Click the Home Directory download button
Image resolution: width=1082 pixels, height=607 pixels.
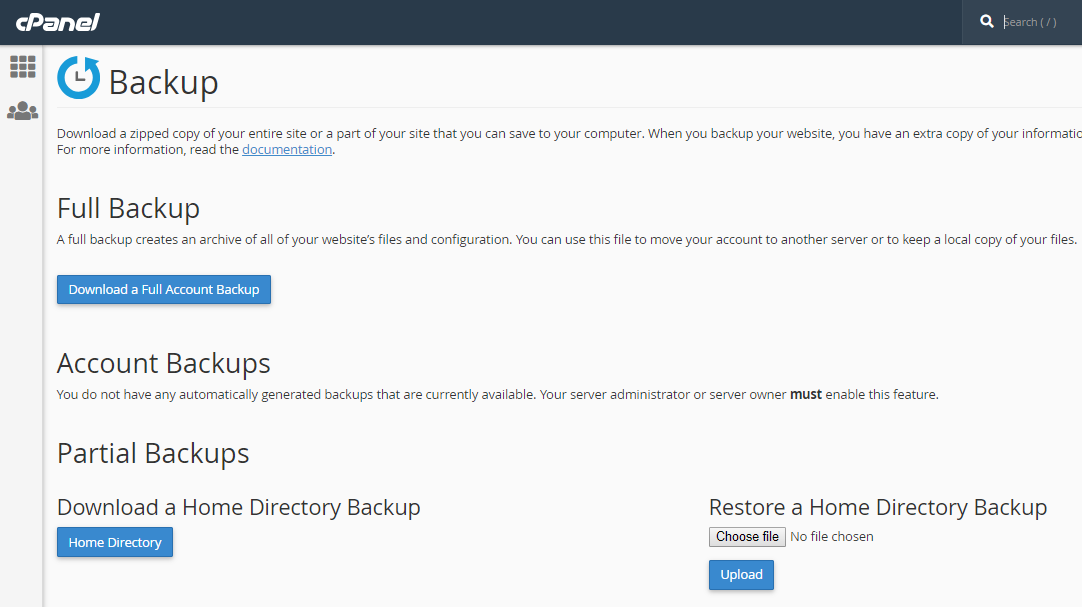pos(114,542)
